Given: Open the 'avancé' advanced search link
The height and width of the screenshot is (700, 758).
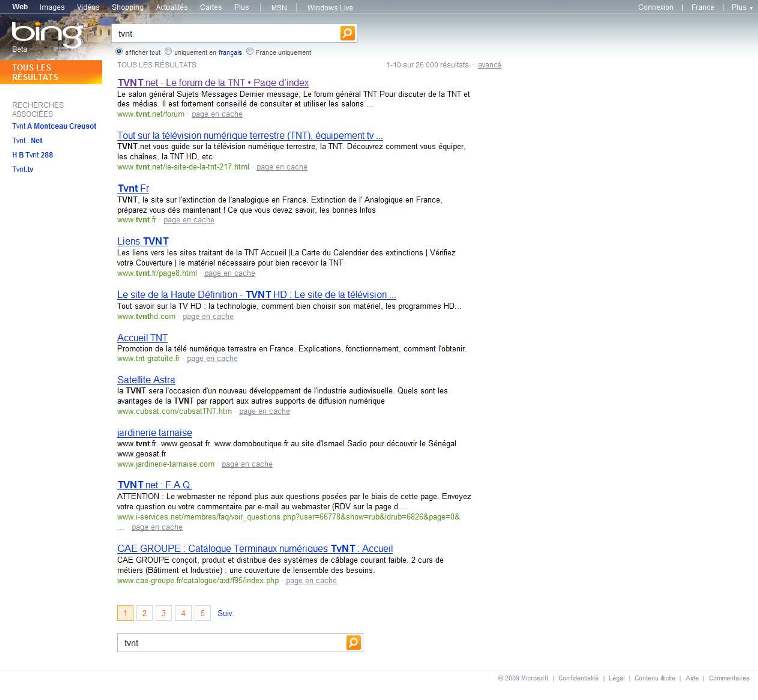Looking at the screenshot, I should click(489, 65).
